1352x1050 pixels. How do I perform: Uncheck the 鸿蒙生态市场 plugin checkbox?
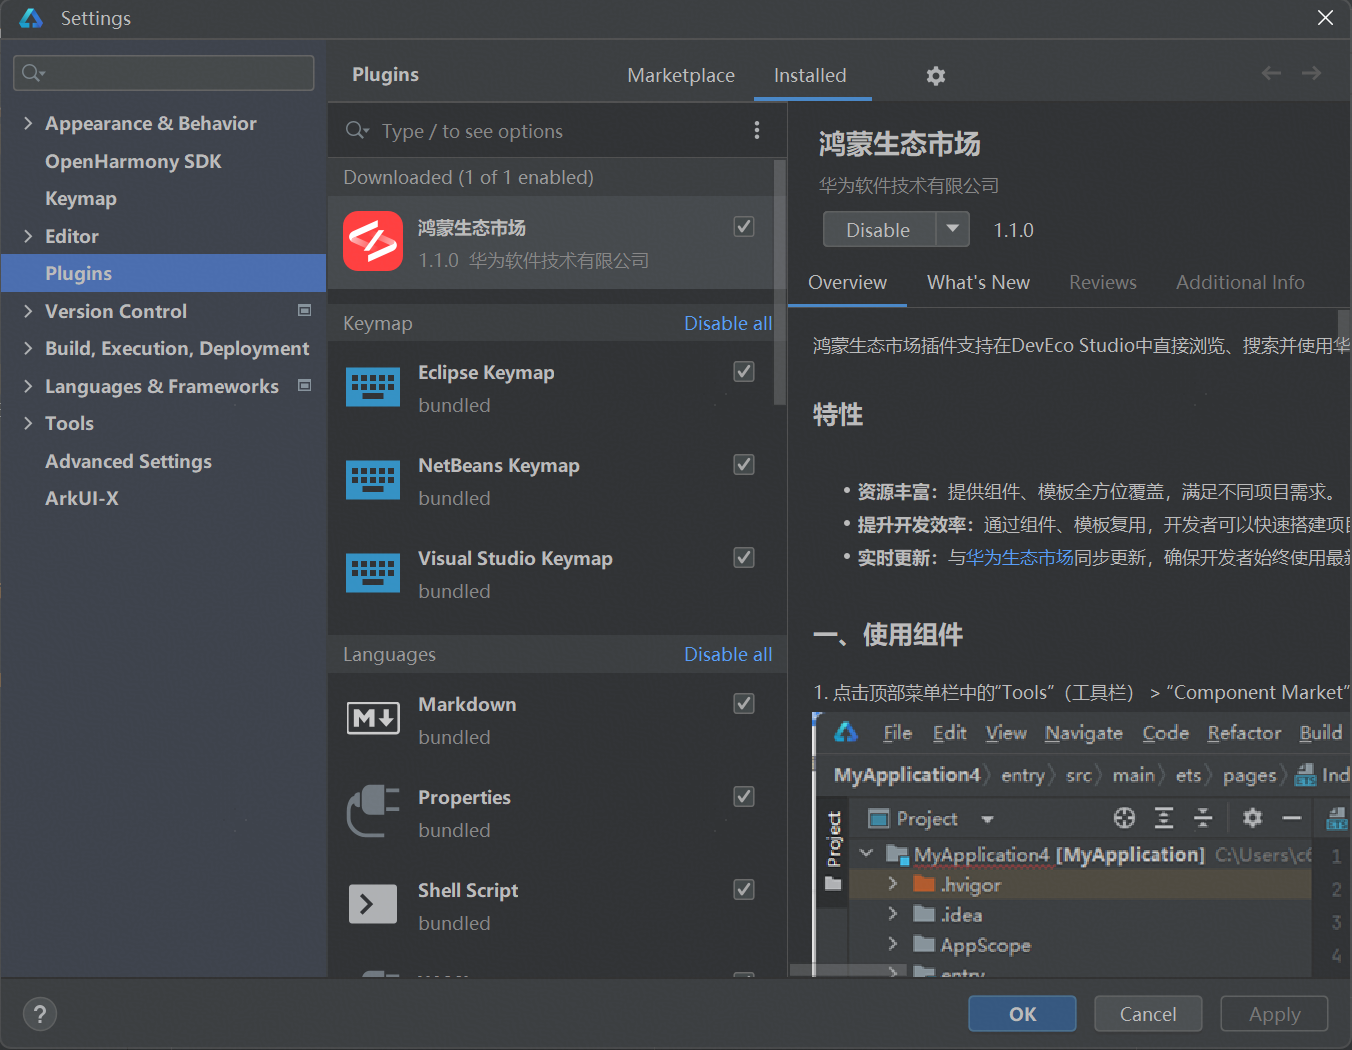[744, 227]
